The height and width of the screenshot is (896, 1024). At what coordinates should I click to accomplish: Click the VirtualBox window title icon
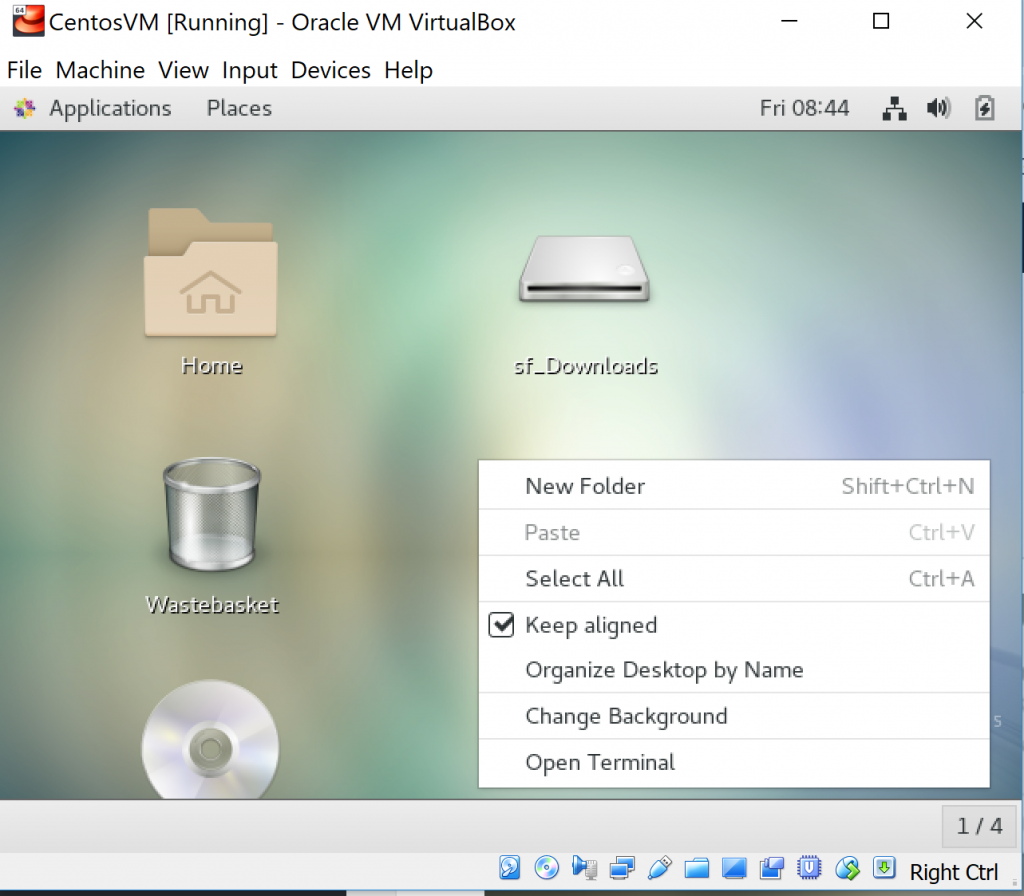coord(28,21)
